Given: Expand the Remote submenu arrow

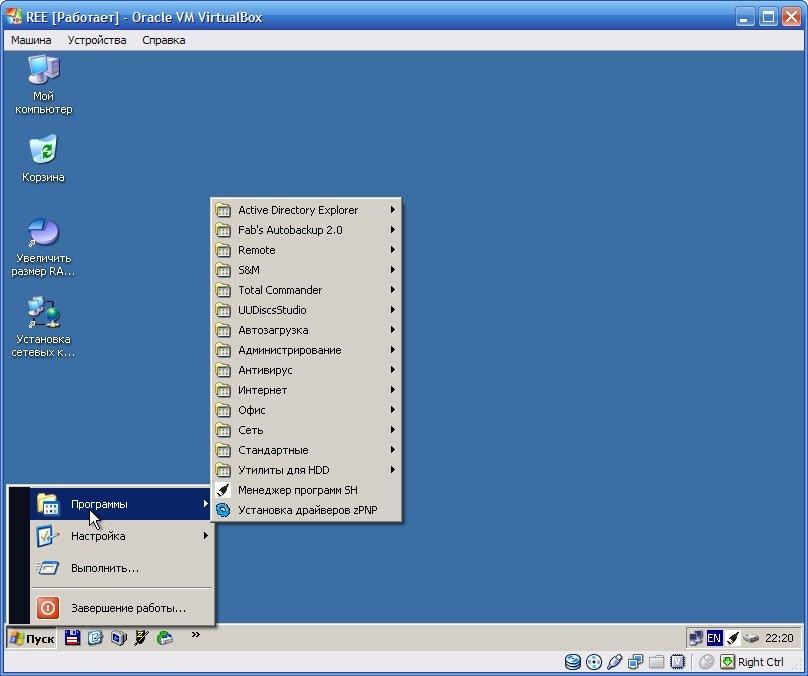Looking at the screenshot, I should [392, 250].
